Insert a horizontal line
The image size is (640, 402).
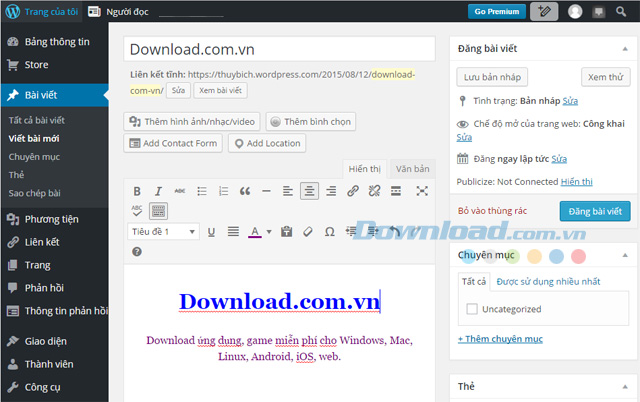(x=266, y=191)
